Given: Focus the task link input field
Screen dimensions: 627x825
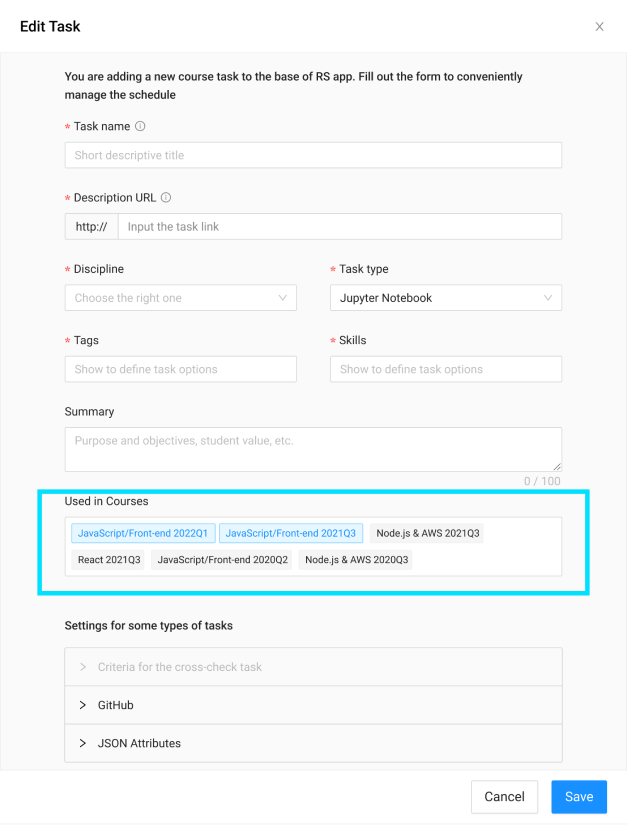Looking at the screenshot, I should pos(340,227).
